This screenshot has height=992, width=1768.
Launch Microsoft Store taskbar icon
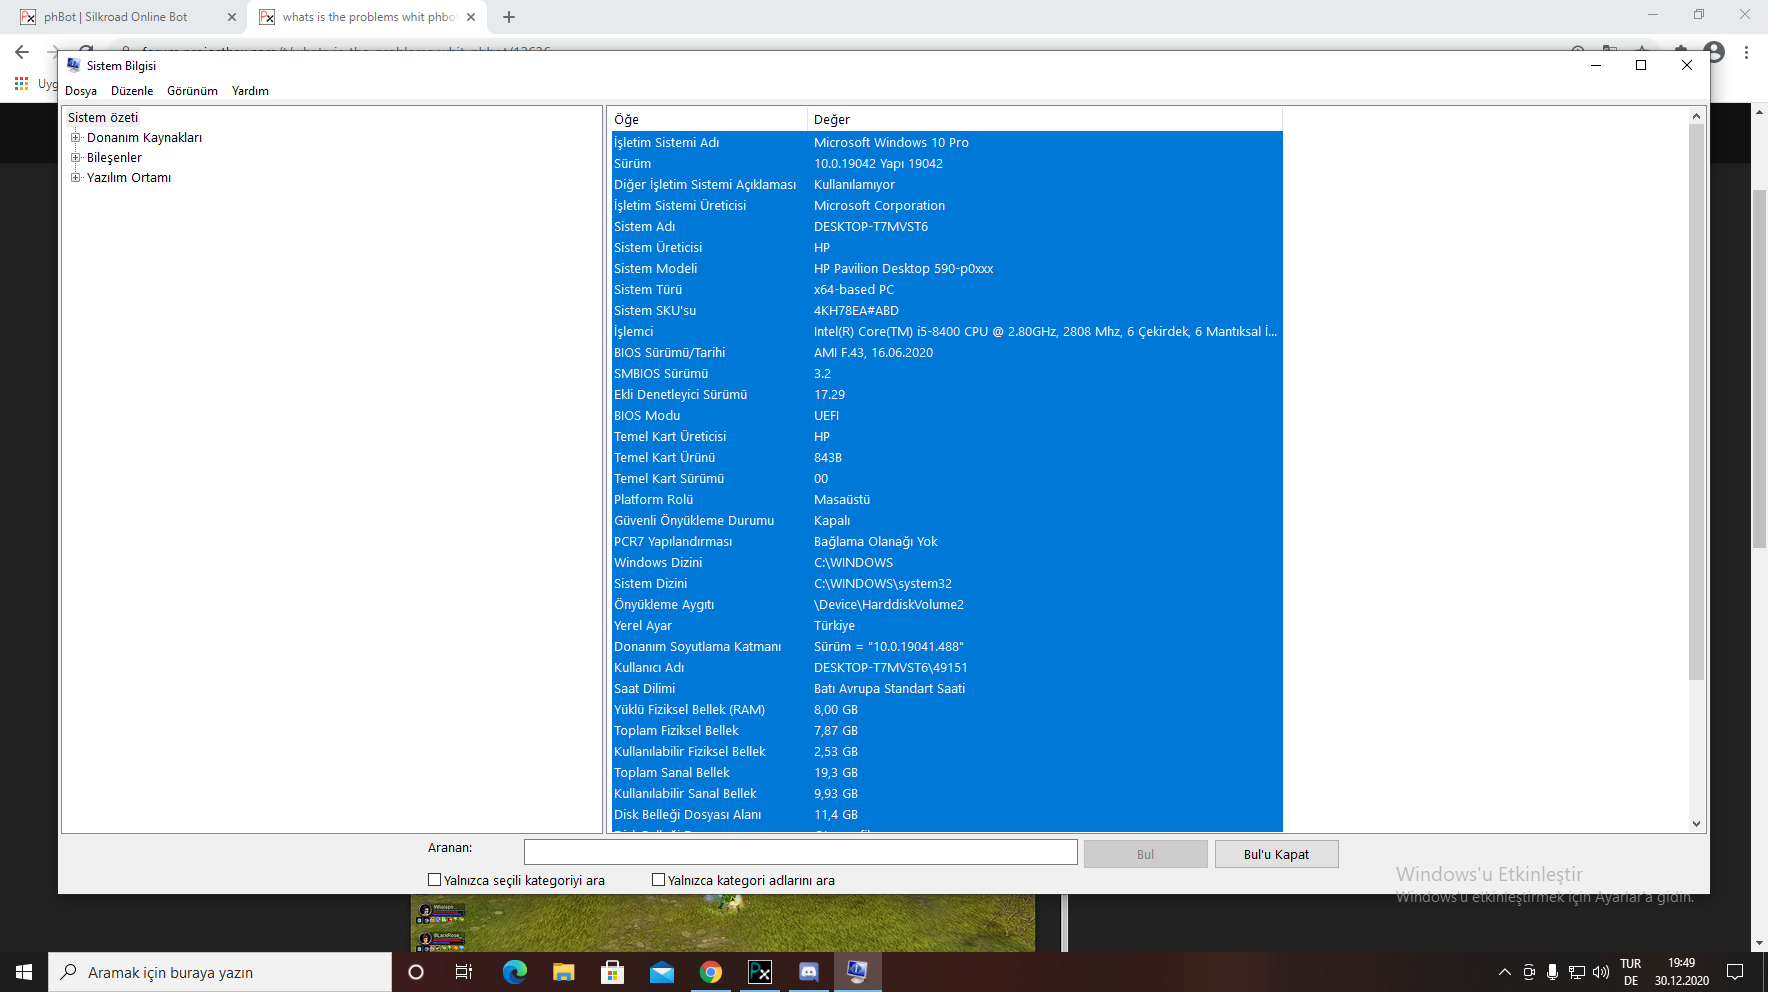pyautogui.click(x=612, y=972)
